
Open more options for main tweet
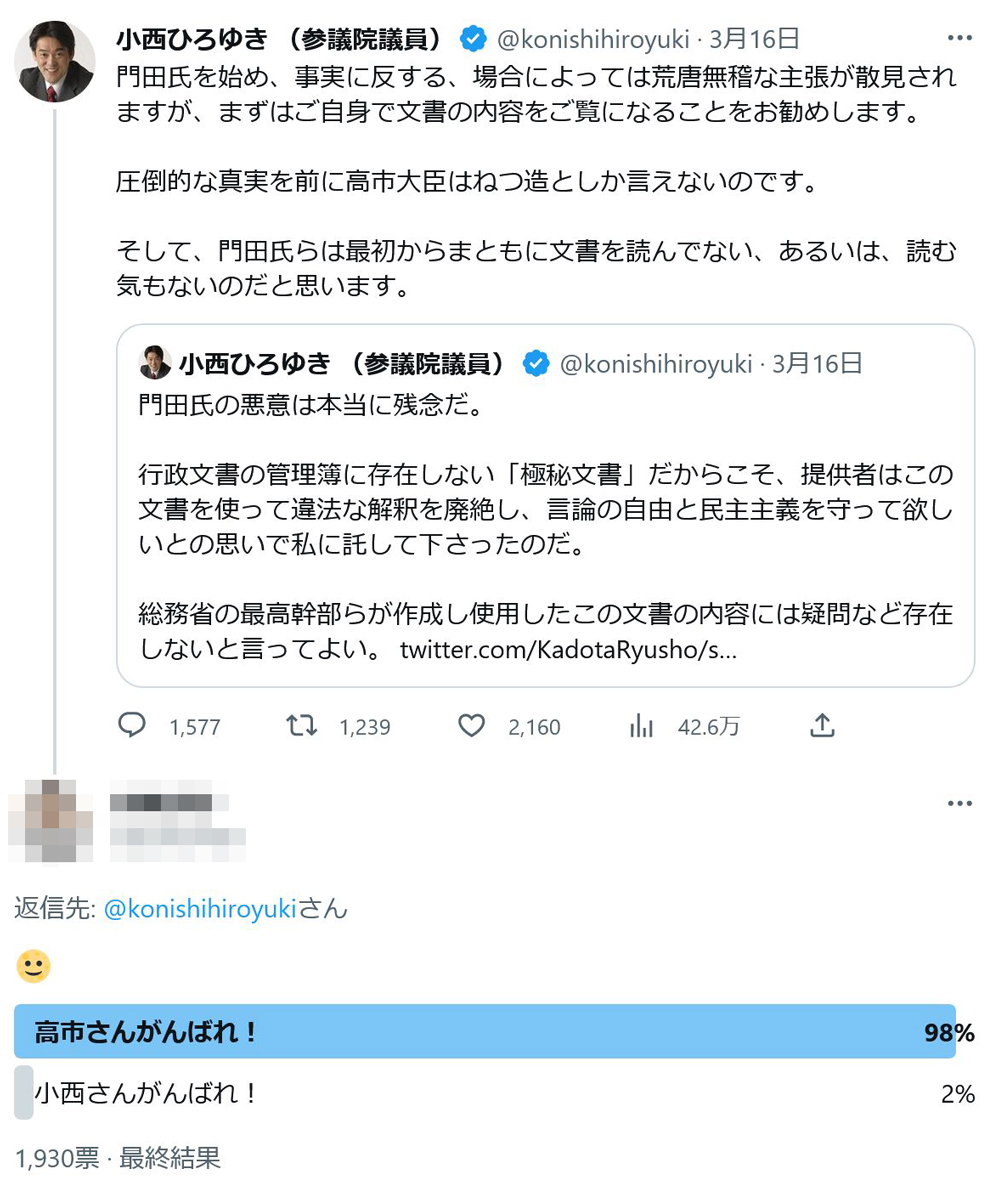[959, 39]
